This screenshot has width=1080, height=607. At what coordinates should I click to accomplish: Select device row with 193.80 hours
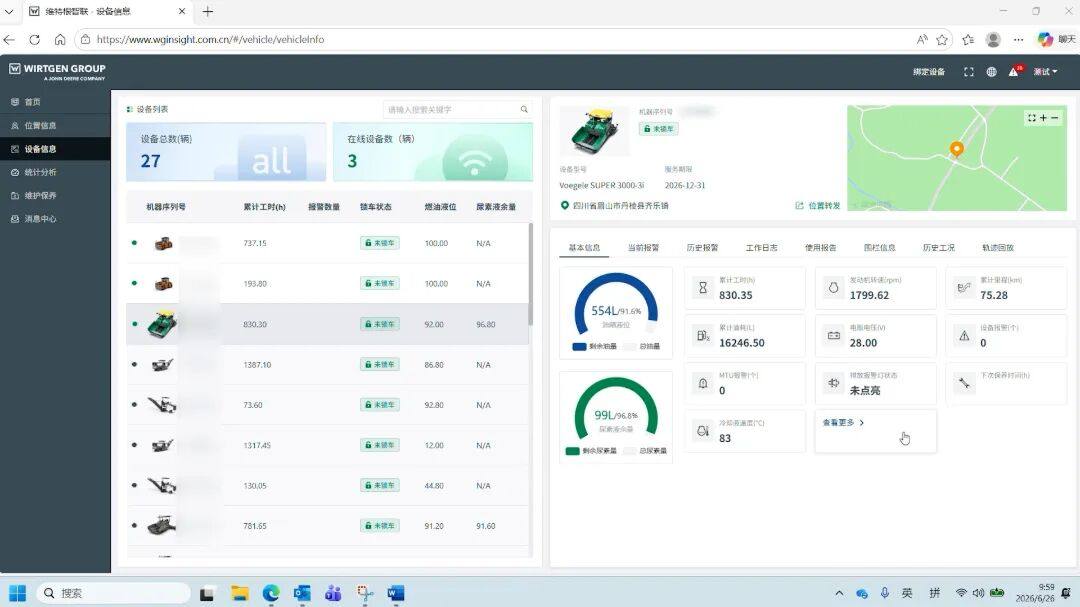(328, 284)
